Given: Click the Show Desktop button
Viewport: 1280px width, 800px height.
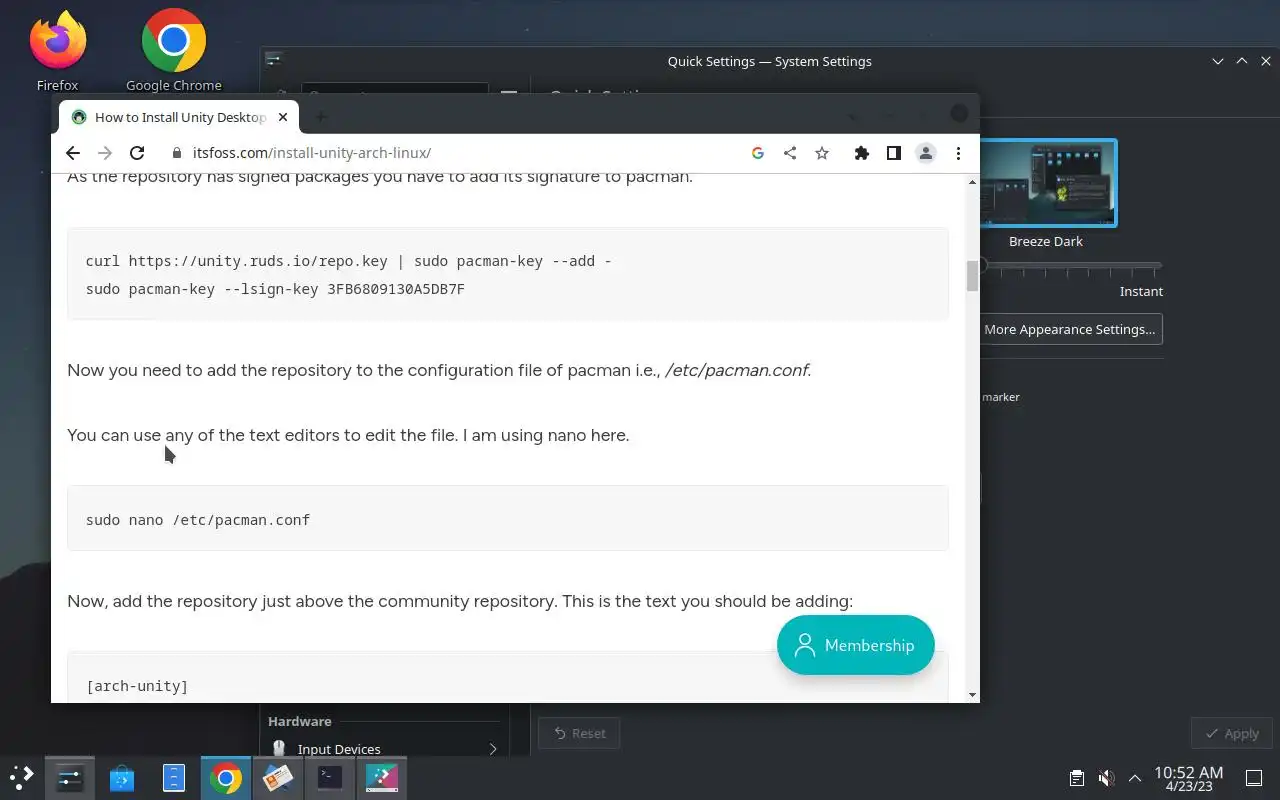Looking at the screenshot, I should [1254, 778].
